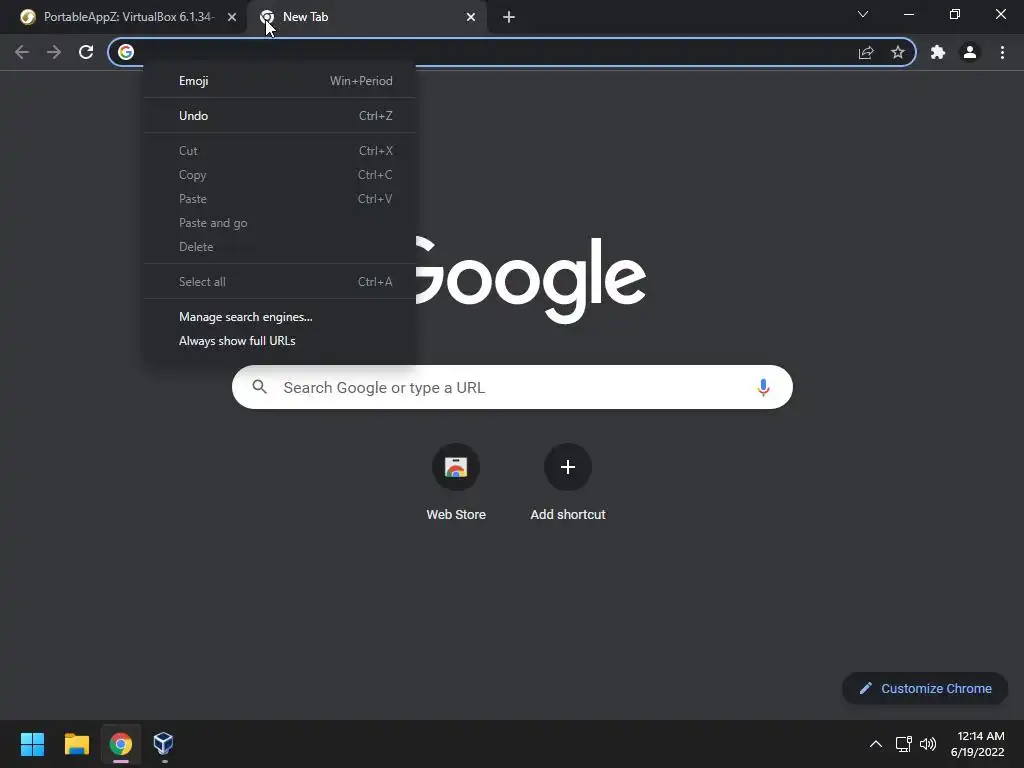Choose Undo from context menu
This screenshot has height=768, width=1024.
tap(280, 116)
